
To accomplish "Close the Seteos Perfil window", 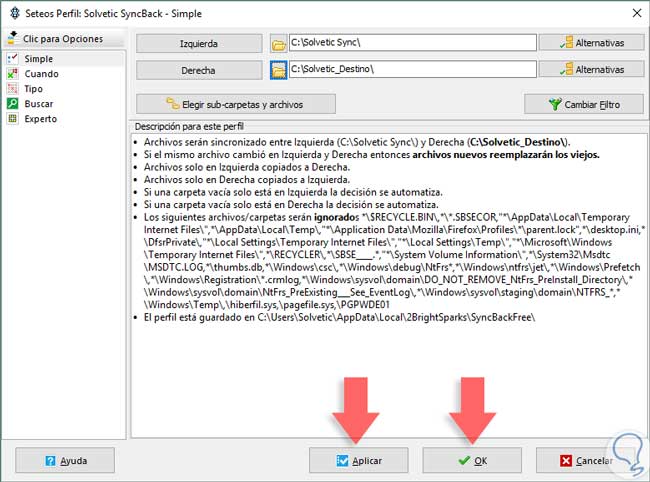I will [637, 13].
